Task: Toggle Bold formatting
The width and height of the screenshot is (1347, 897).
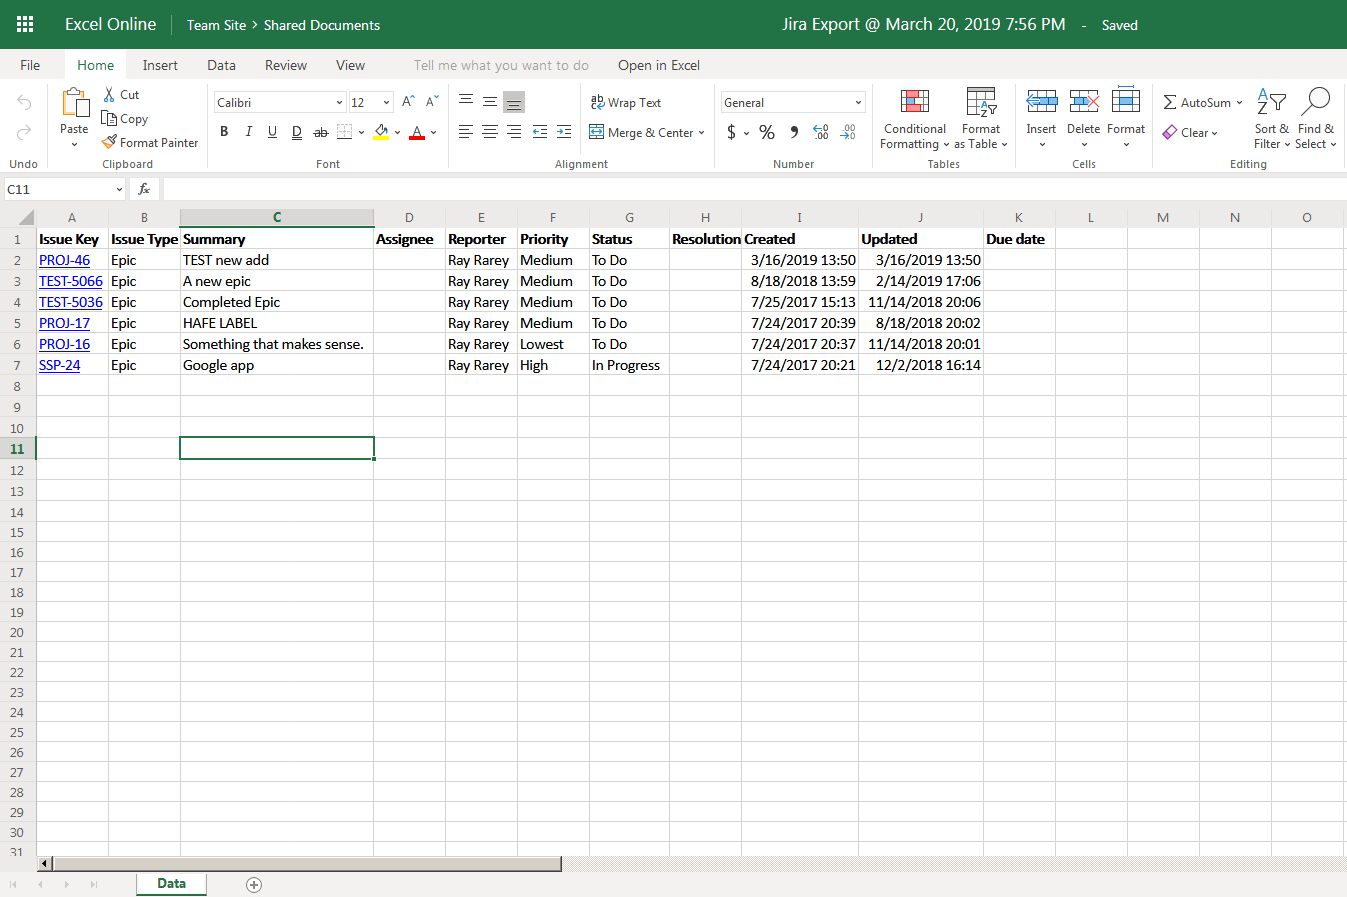Action: click(224, 132)
